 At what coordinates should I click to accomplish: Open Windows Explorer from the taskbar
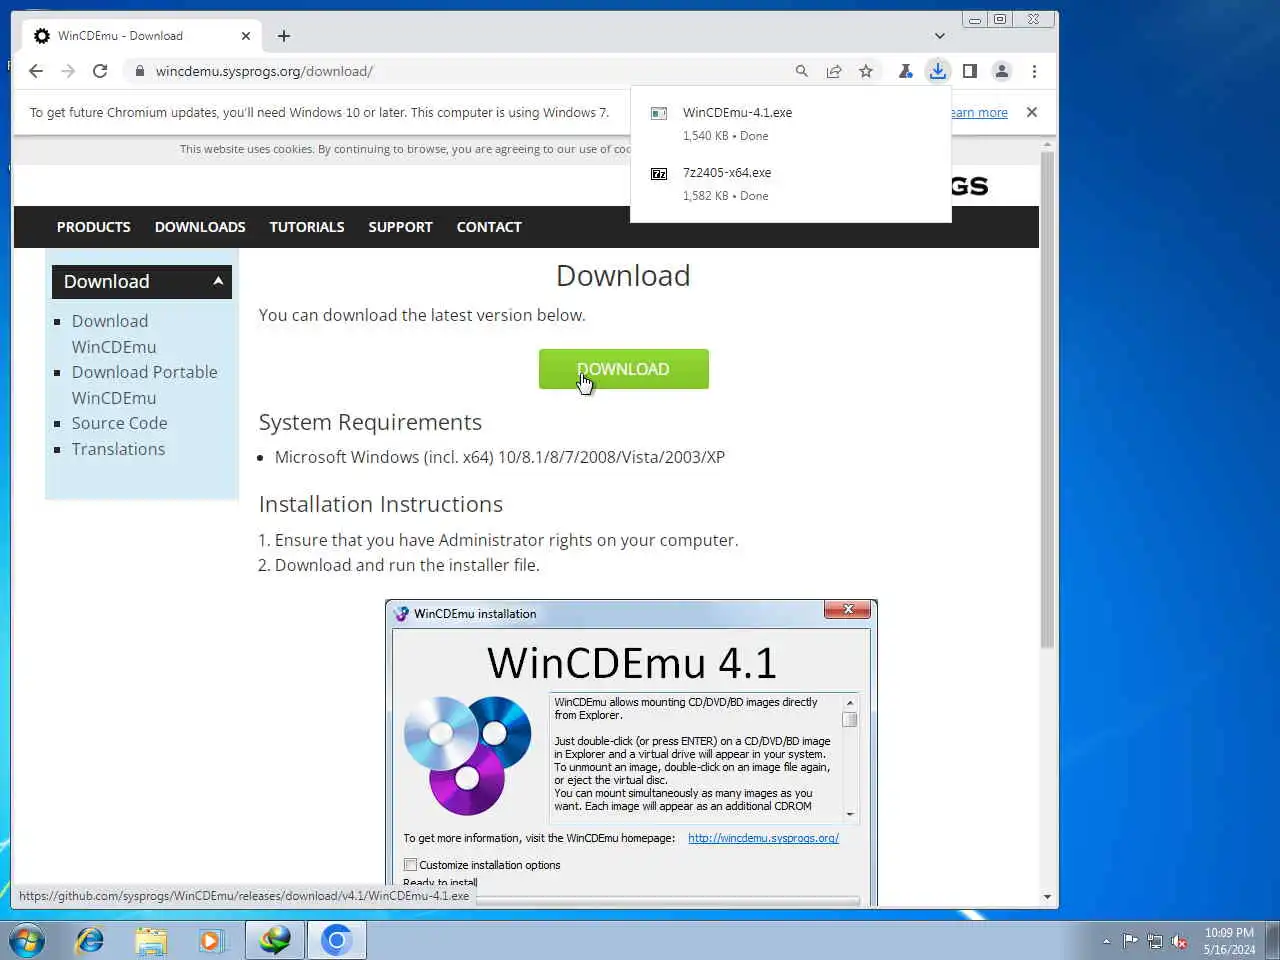click(x=151, y=941)
